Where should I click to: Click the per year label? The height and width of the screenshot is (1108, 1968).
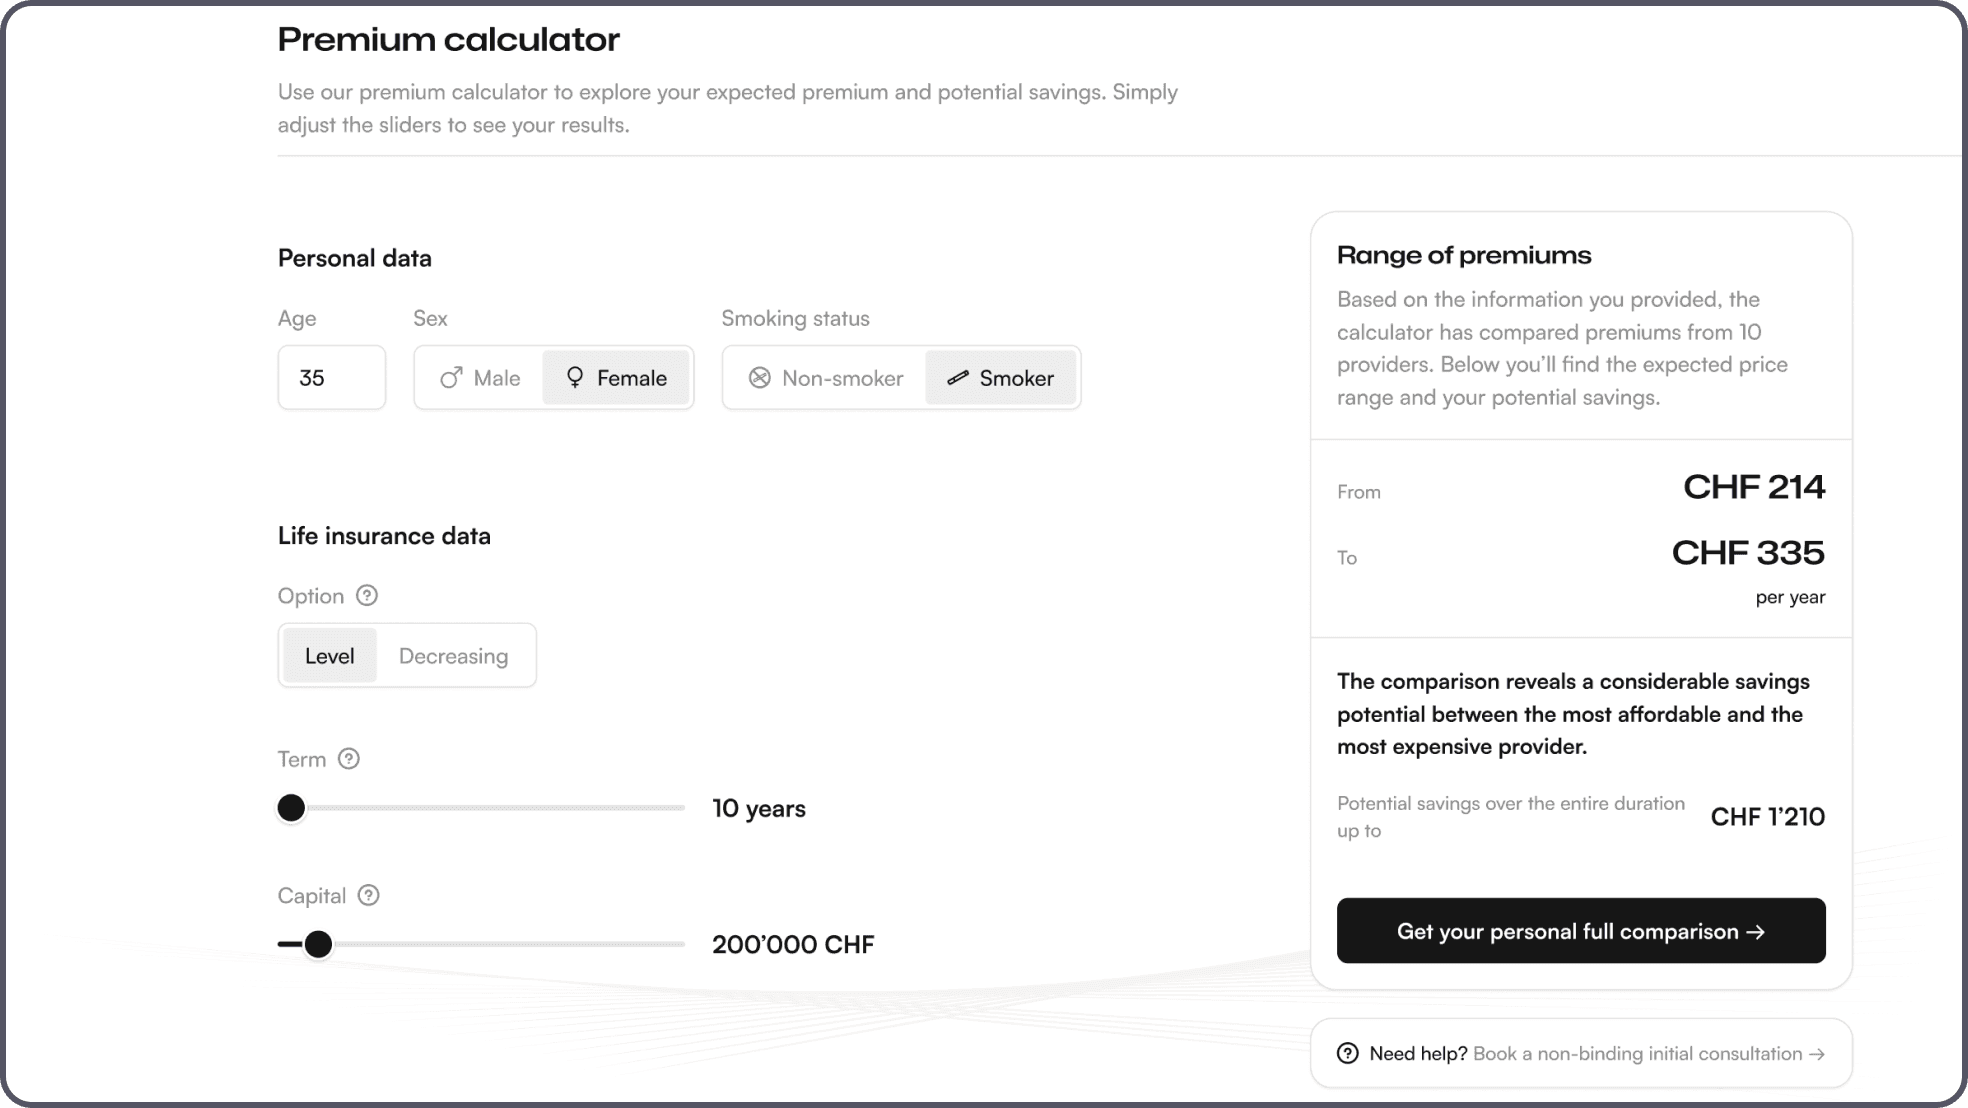pos(1790,598)
